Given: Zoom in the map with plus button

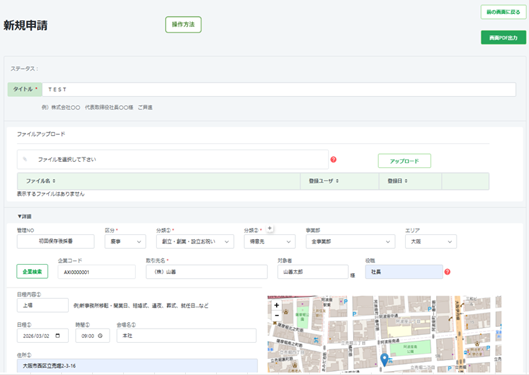Looking at the screenshot, I should pos(277,306).
